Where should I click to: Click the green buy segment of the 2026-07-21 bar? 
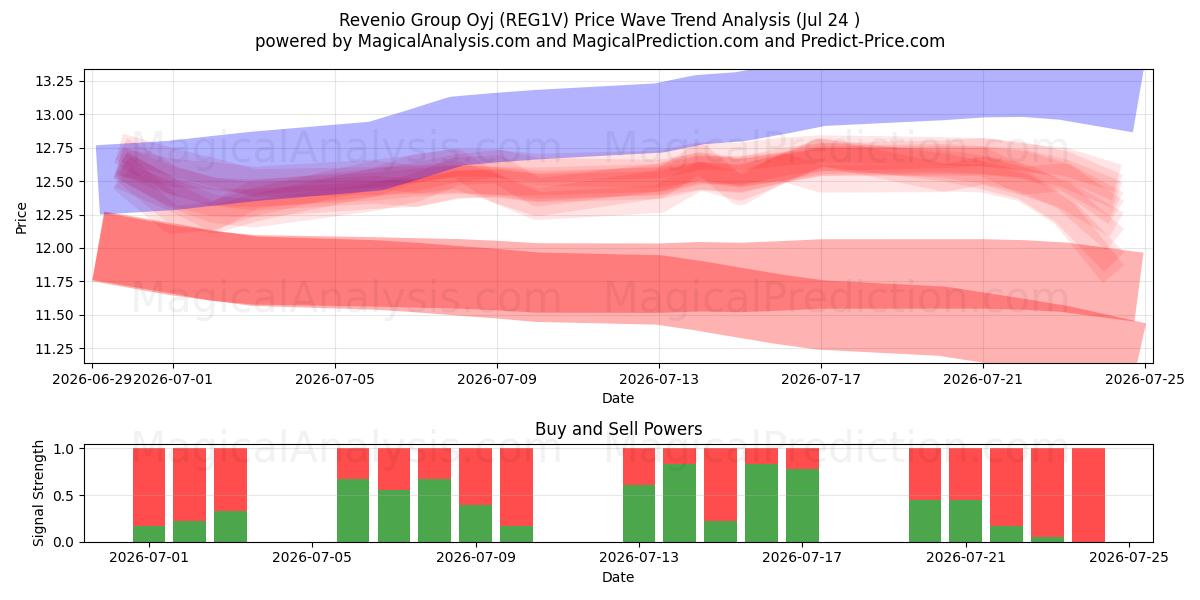(x=965, y=521)
